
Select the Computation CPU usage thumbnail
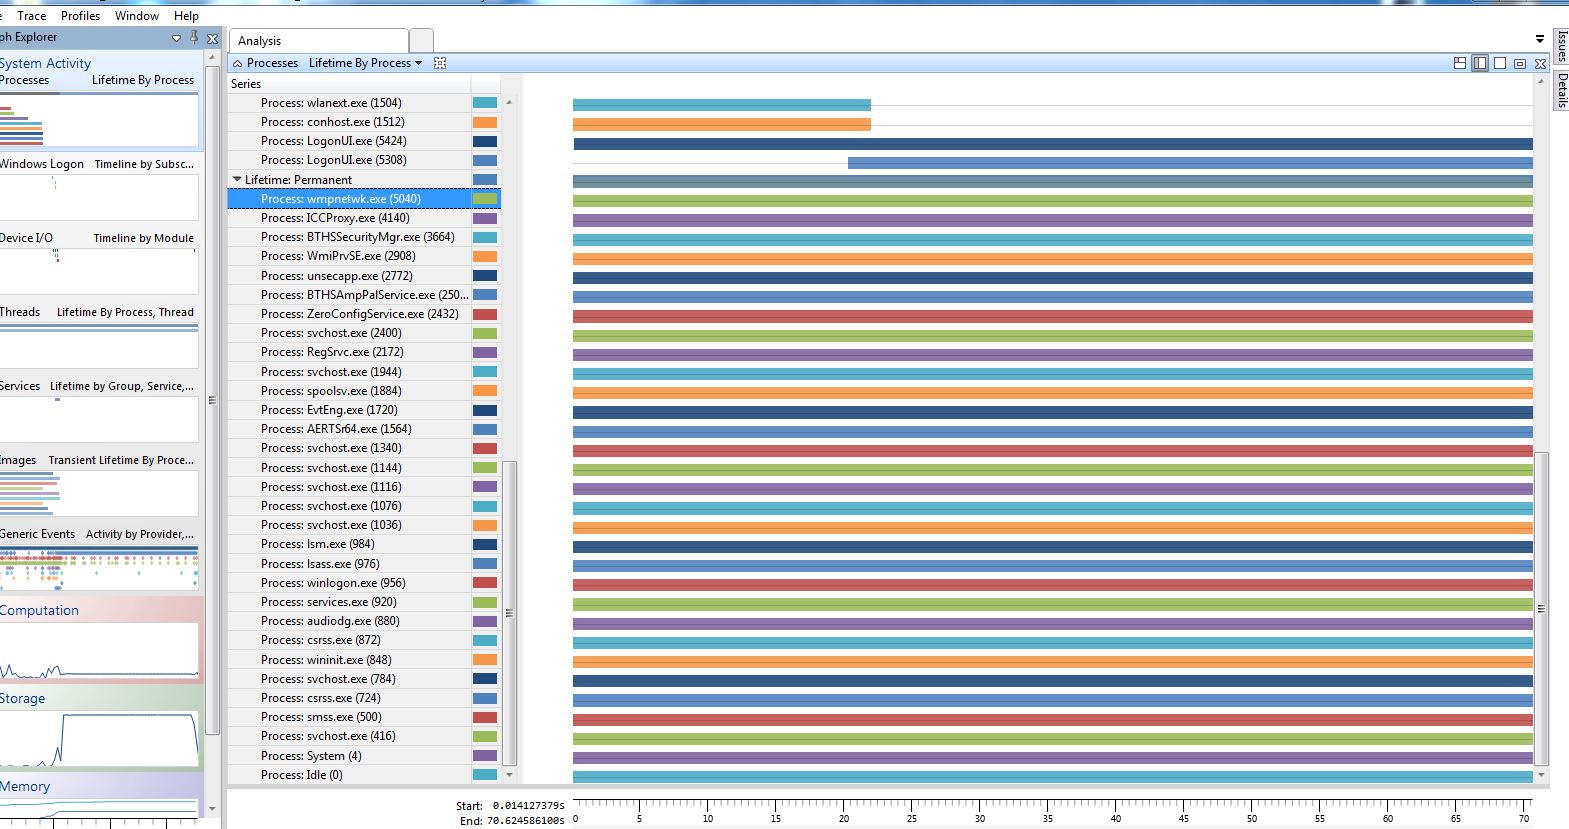99,651
